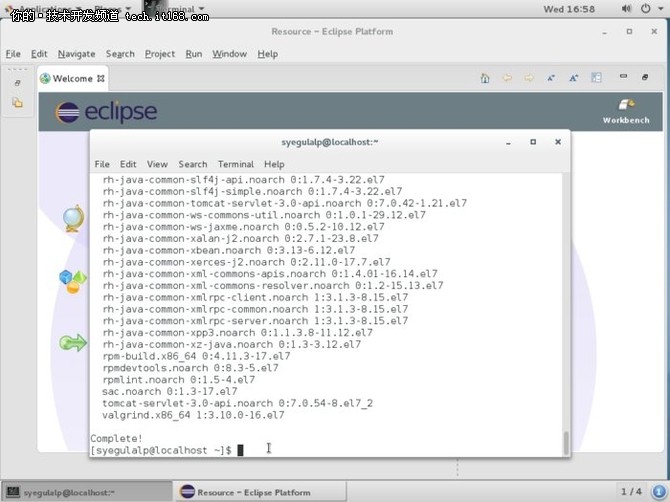The width and height of the screenshot is (670, 502).
Task: Select rh-java-common-xmlrpc-server.noarch line
Action: click(x=255, y=321)
